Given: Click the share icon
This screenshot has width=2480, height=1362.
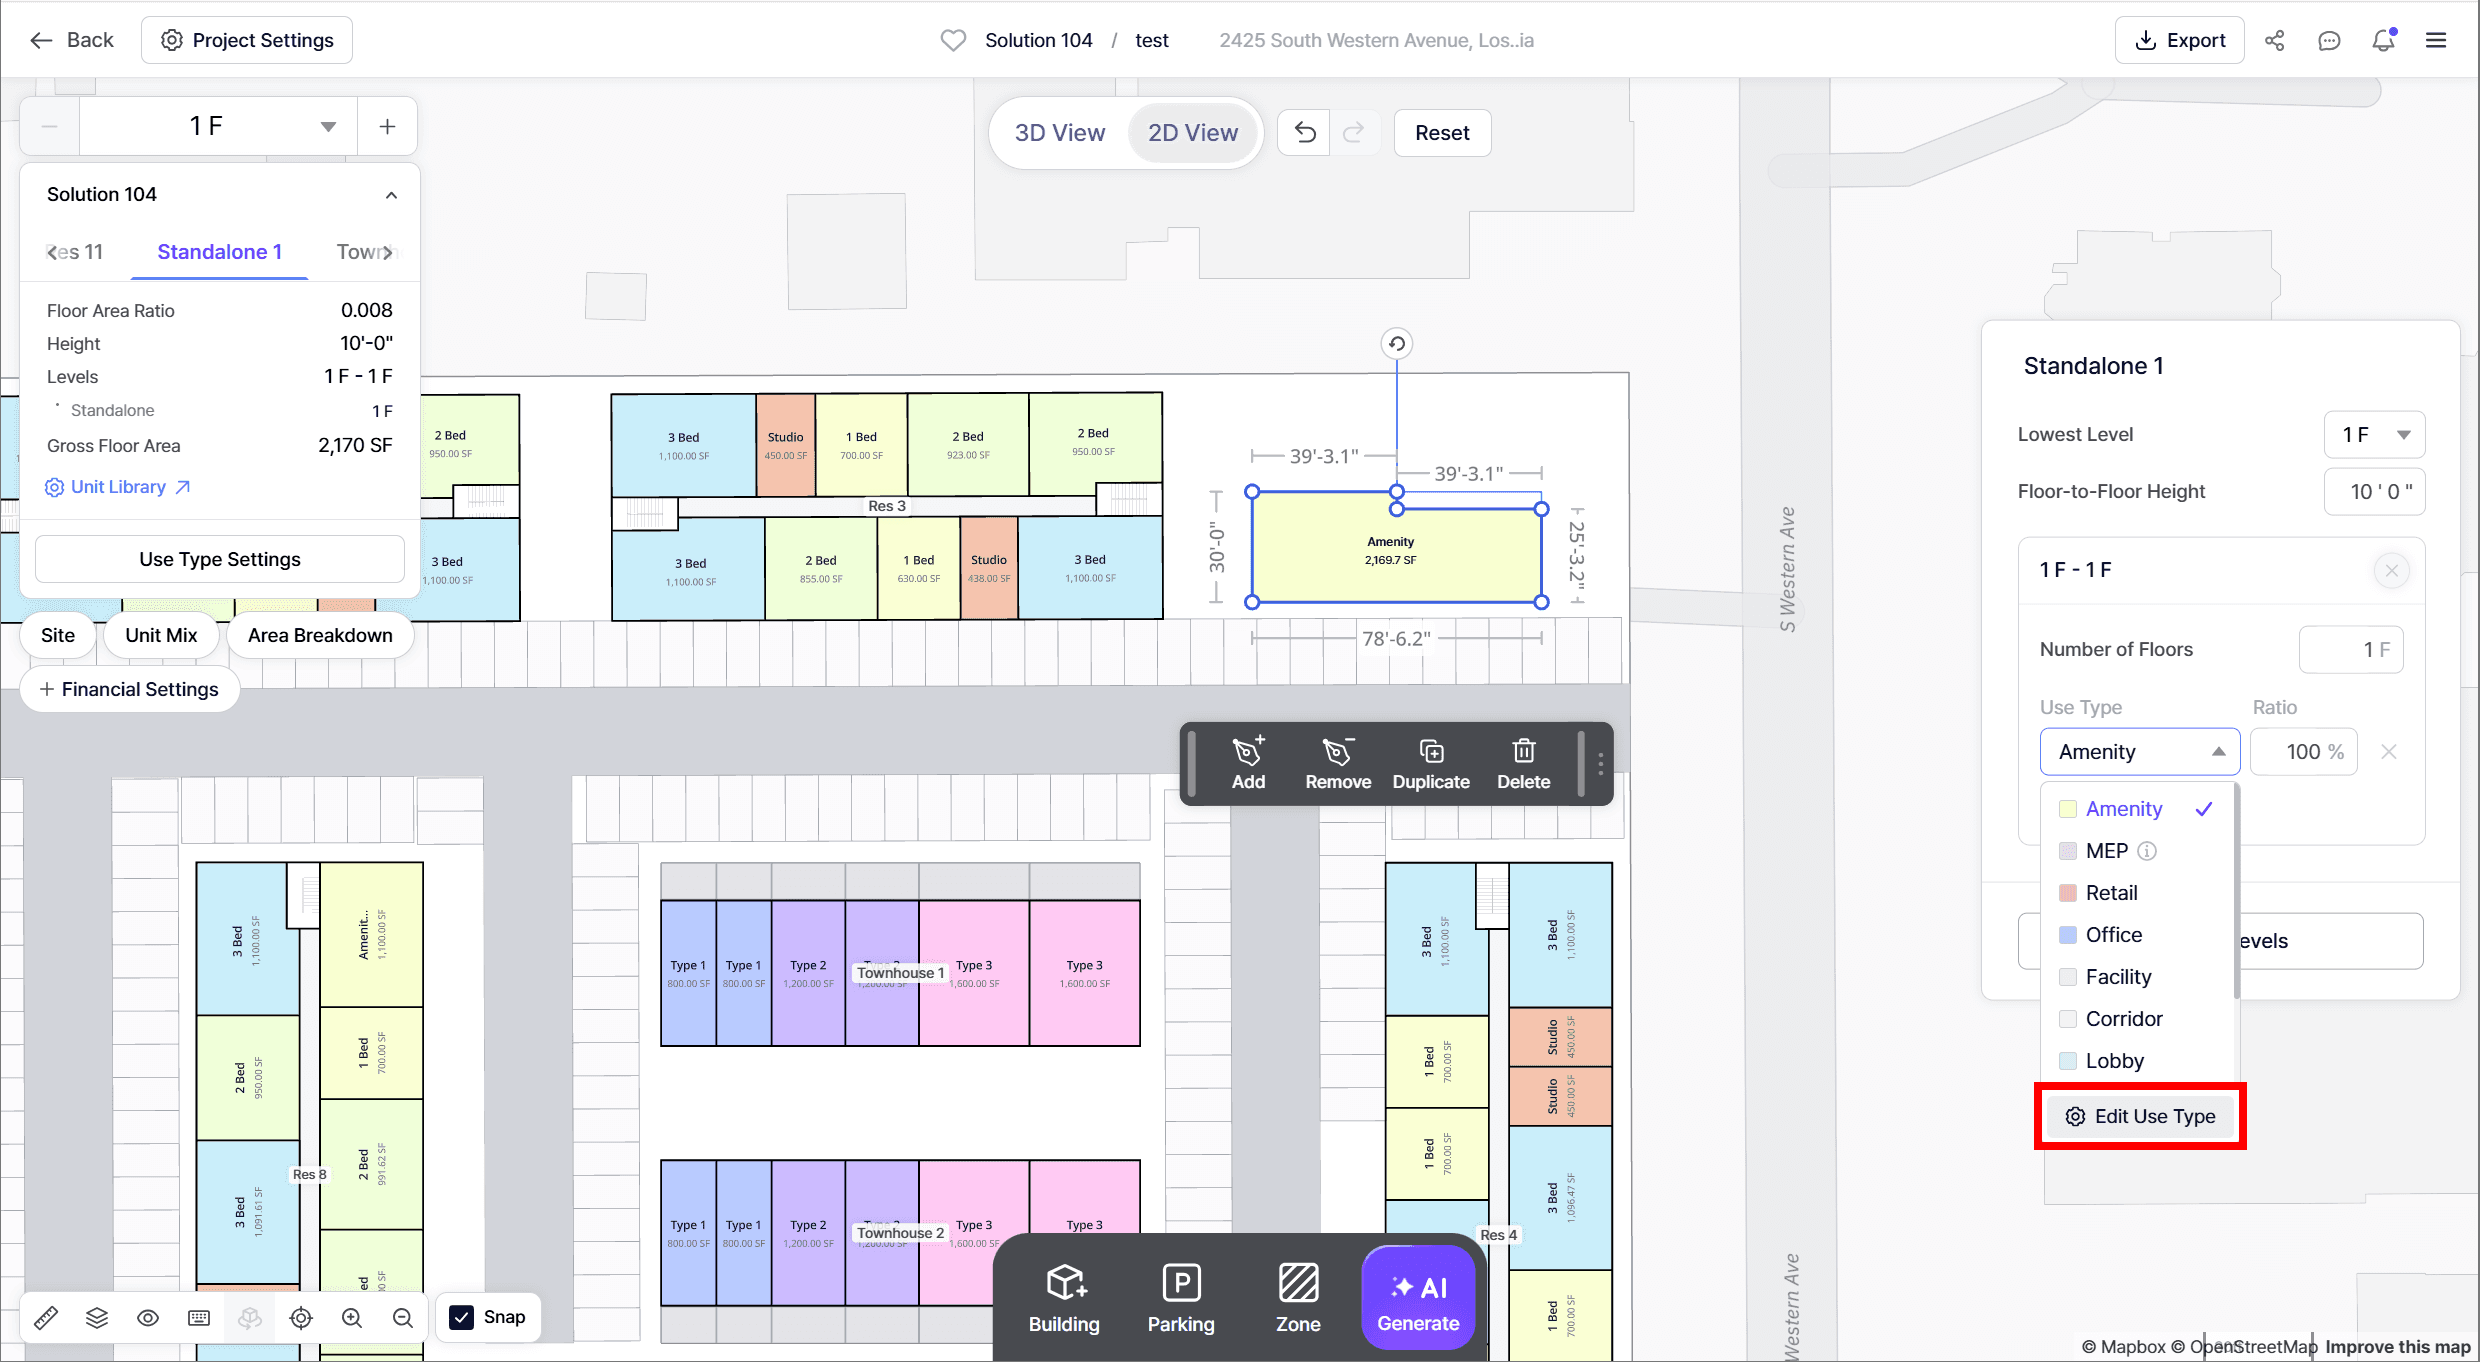Looking at the screenshot, I should (2275, 40).
